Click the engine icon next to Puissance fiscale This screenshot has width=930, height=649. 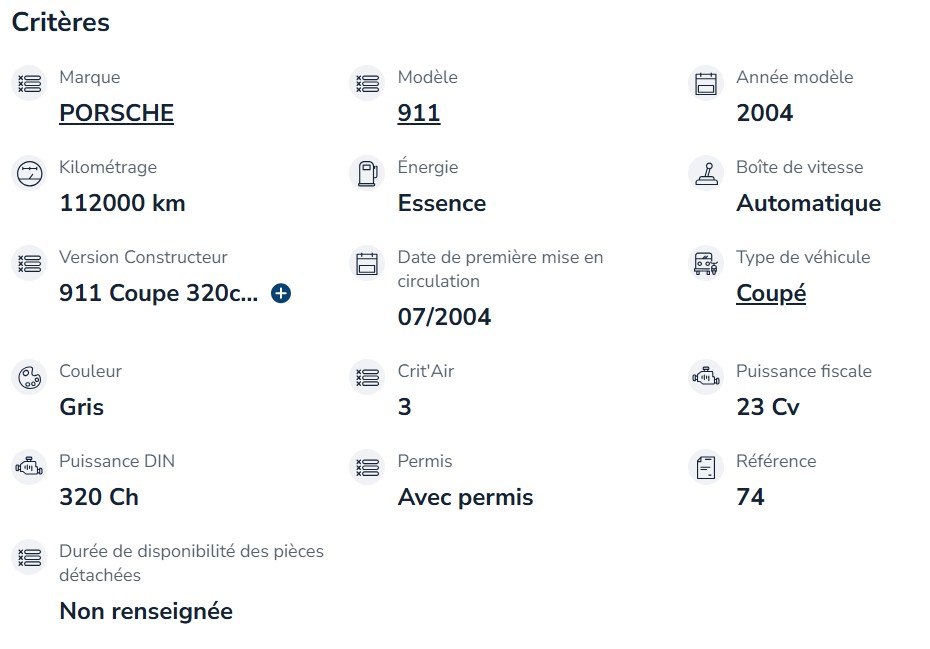[x=706, y=377]
